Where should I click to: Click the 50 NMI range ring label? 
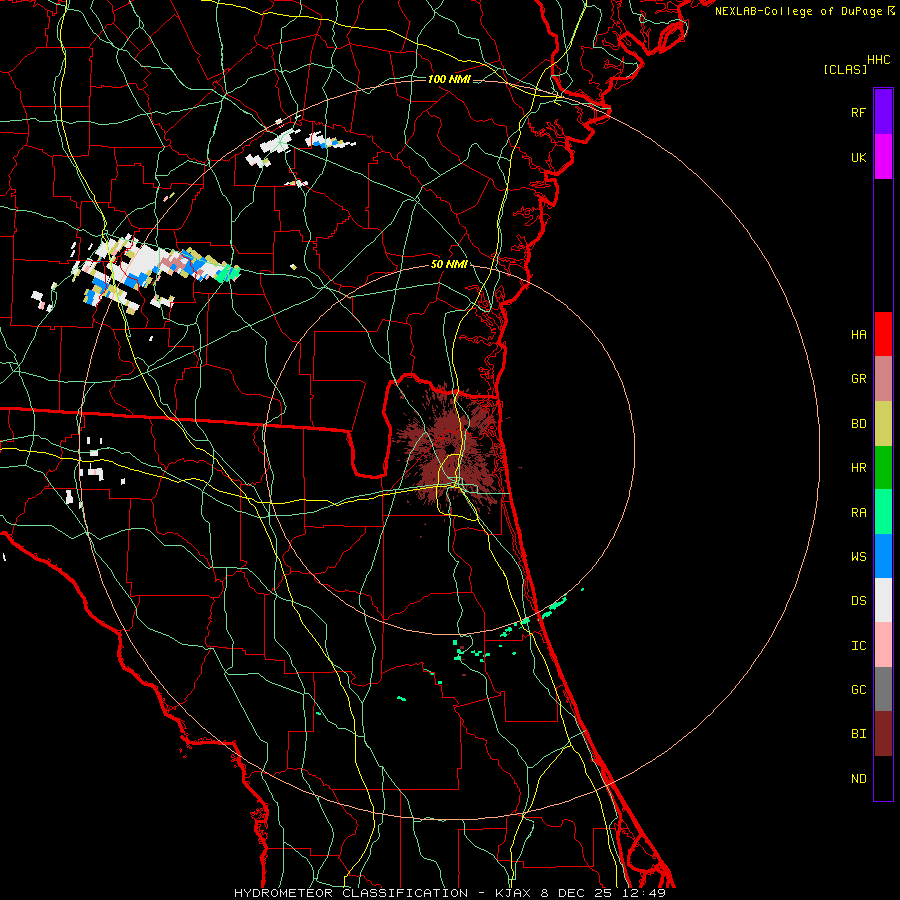coord(449,264)
